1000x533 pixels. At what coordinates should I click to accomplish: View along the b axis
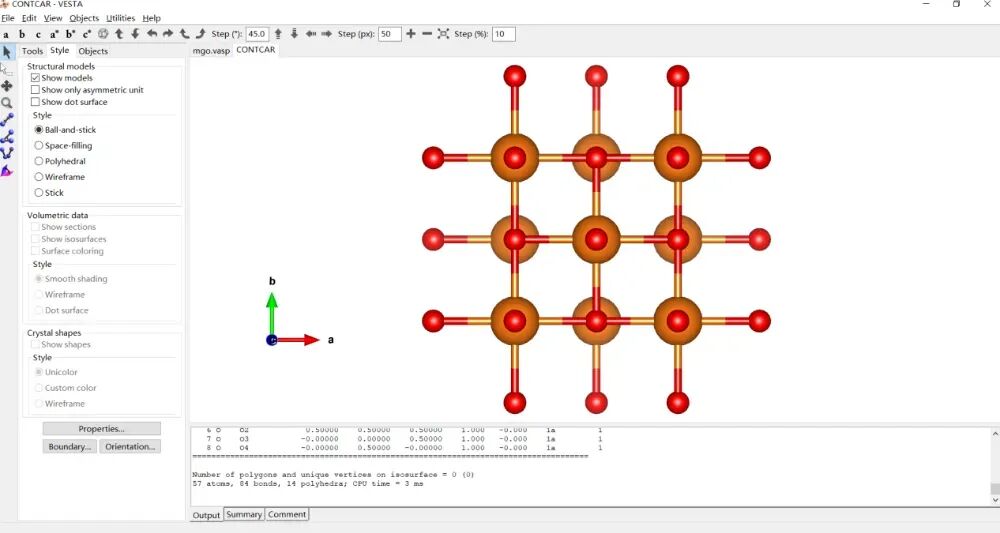(x=22, y=34)
